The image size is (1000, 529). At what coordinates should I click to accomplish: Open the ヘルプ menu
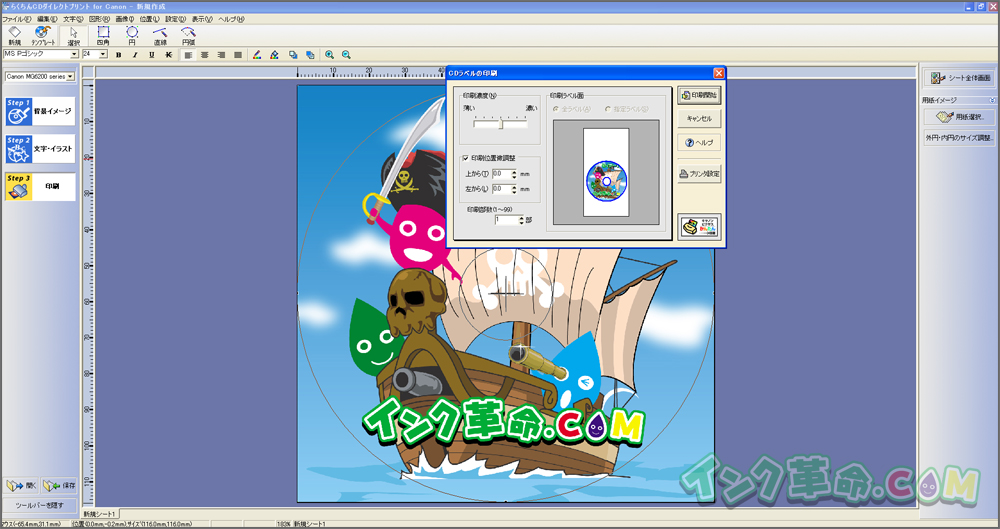(x=231, y=19)
